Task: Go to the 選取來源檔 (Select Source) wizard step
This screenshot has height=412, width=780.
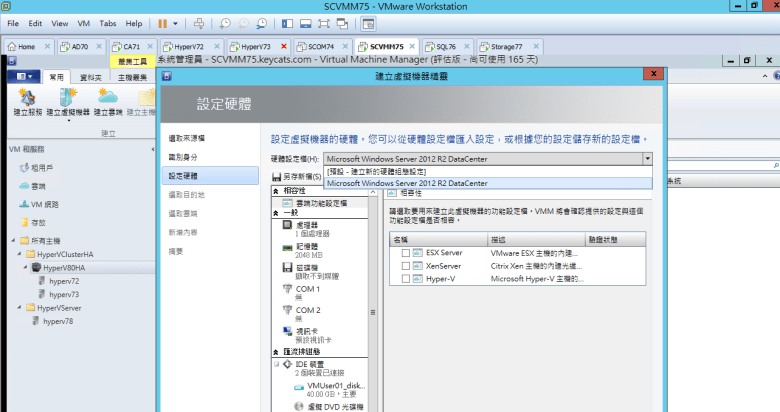Action: coord(187,137)
